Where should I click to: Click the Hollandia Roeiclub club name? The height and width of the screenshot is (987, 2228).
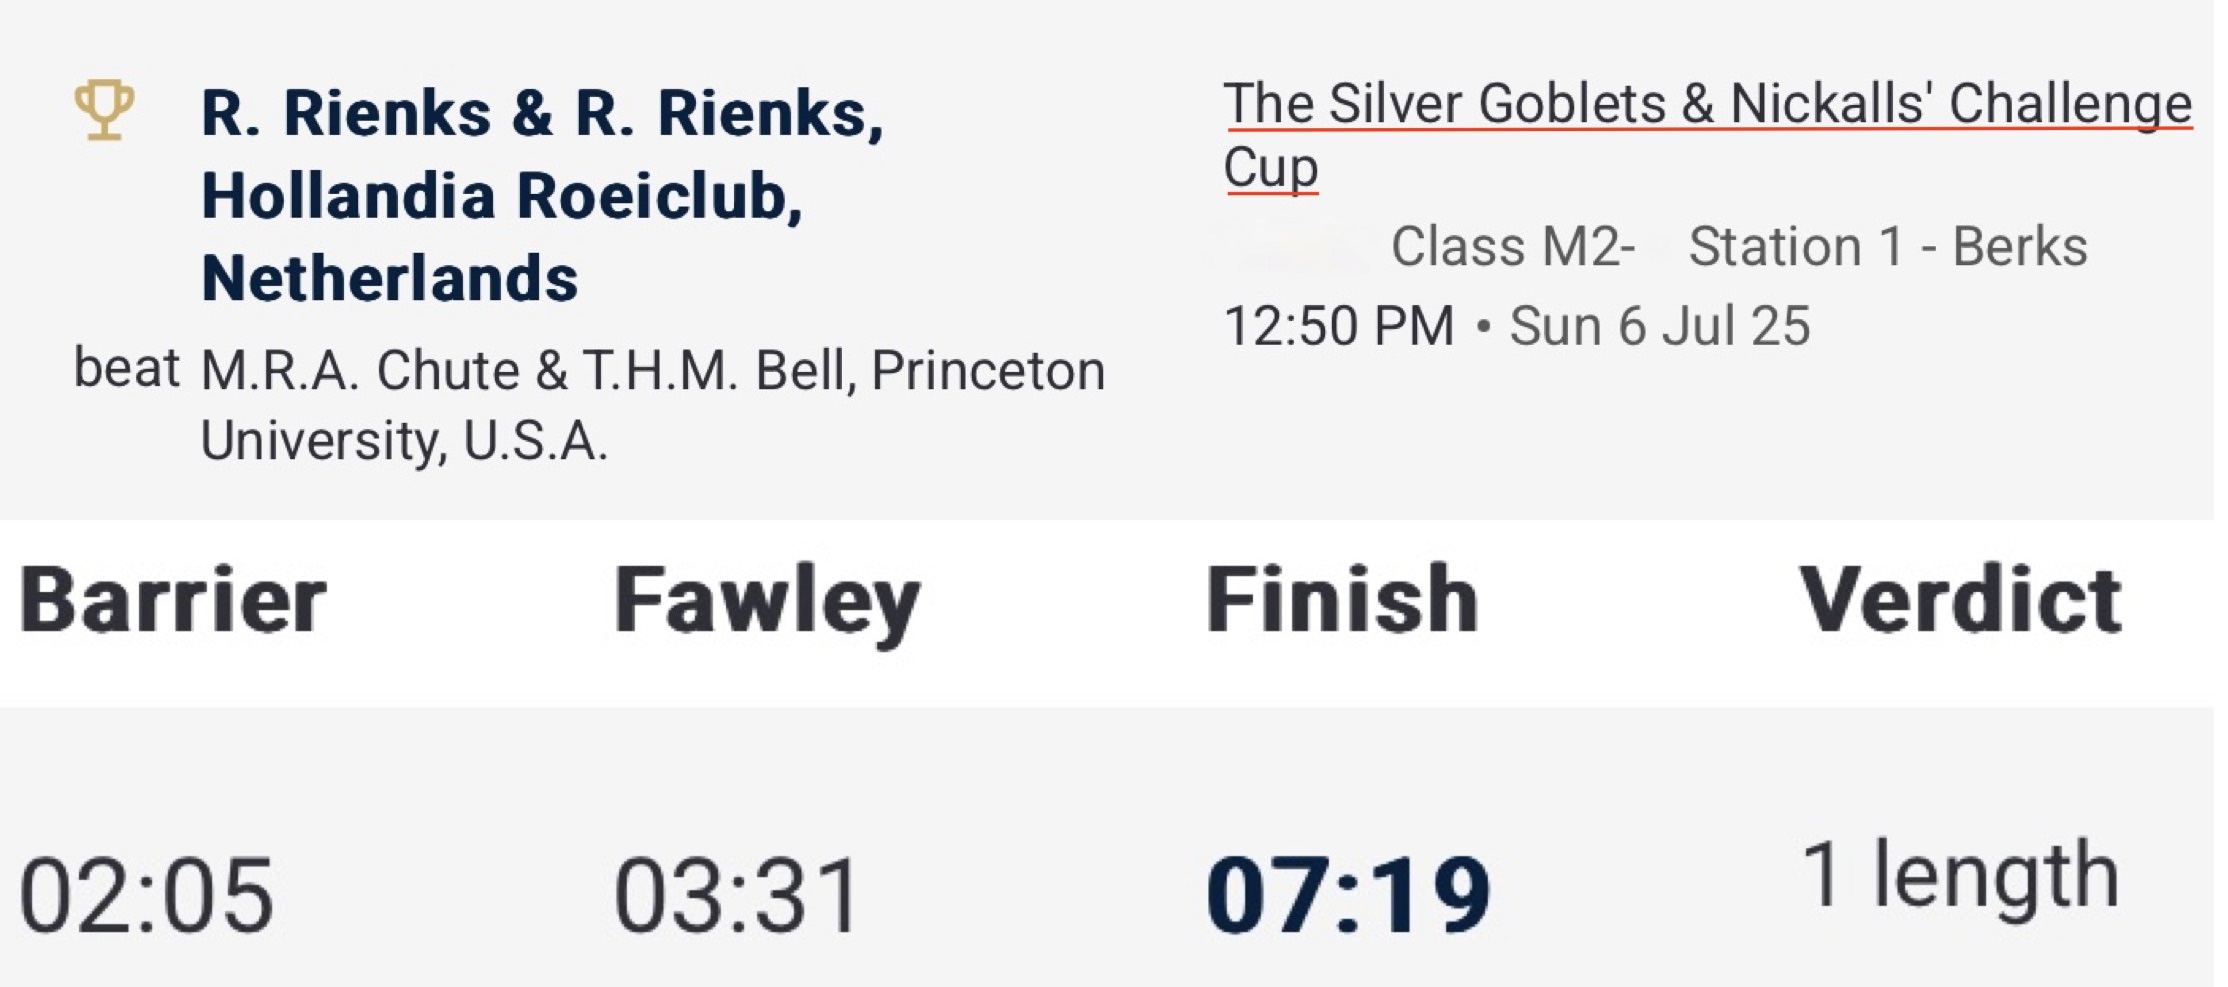pyautogui.click(x=500, y=195)
